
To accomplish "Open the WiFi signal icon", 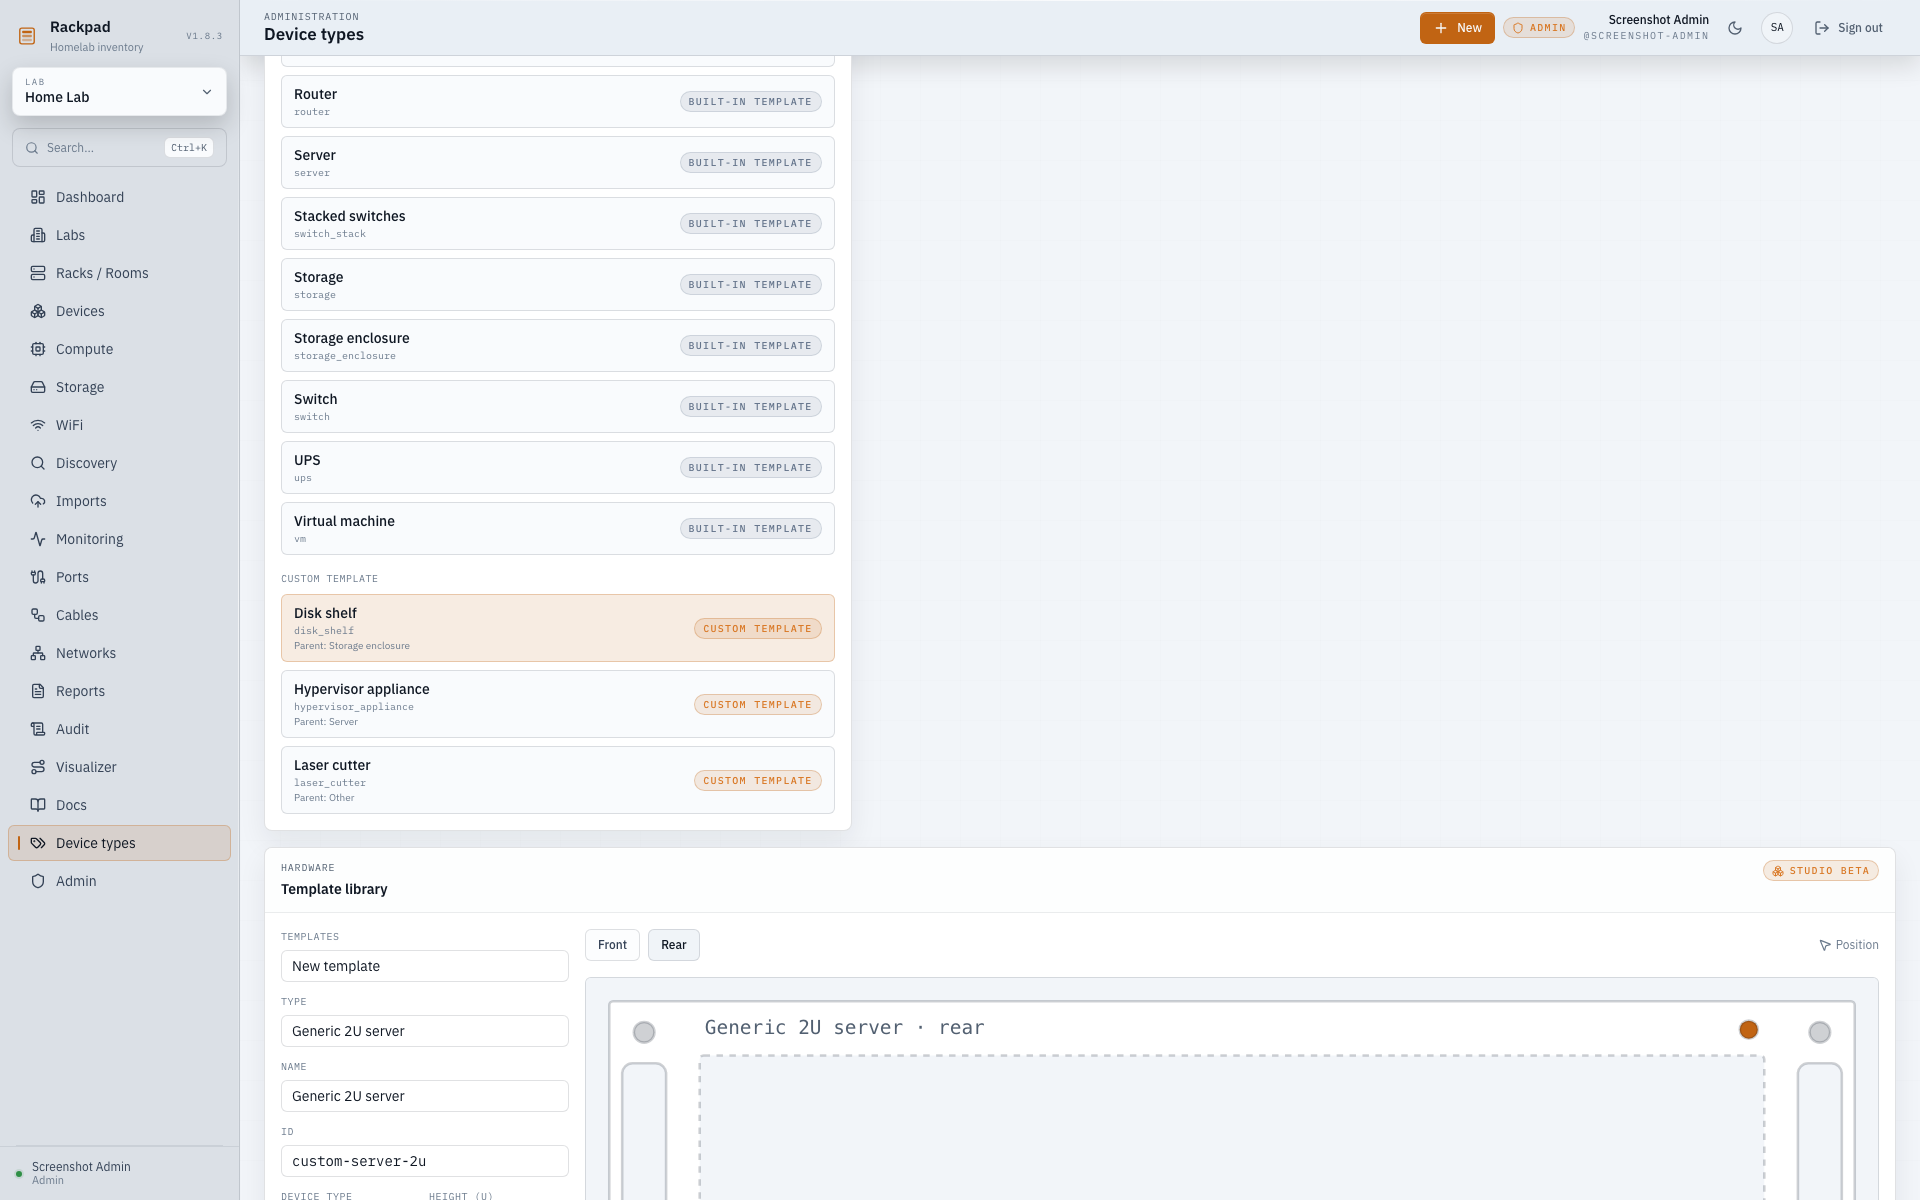I will pyautogui.click(x=38, y=425).
